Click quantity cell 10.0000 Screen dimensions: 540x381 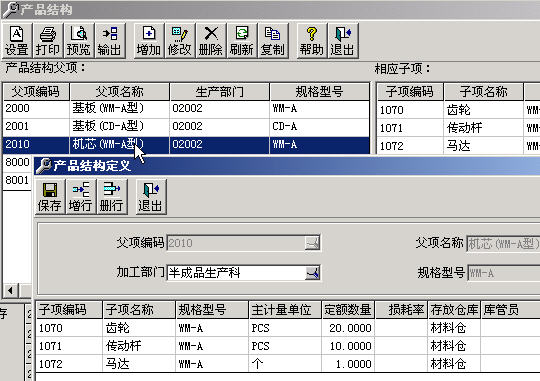pyautogui.click(x=348, y=346)
